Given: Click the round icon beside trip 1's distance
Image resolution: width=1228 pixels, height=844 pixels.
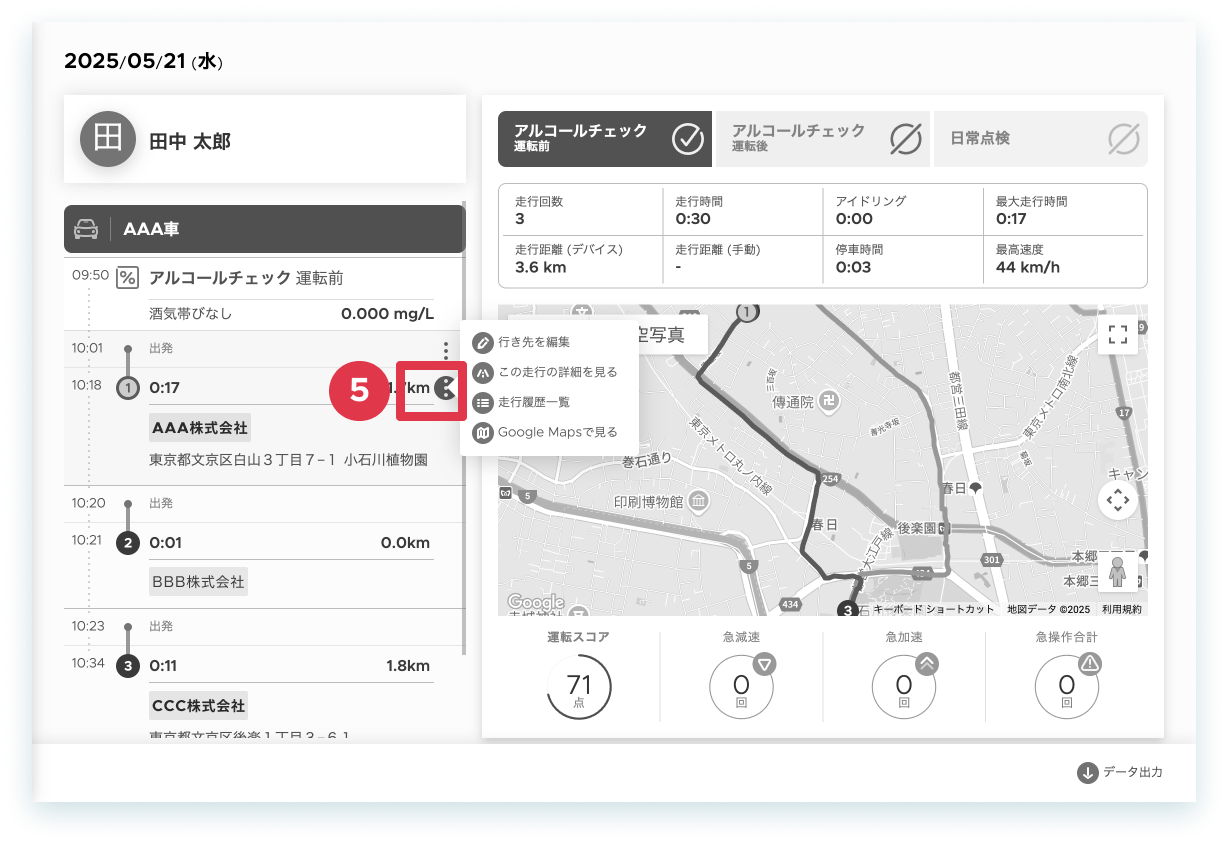Looking at the screenshot, I should point(445,387).
